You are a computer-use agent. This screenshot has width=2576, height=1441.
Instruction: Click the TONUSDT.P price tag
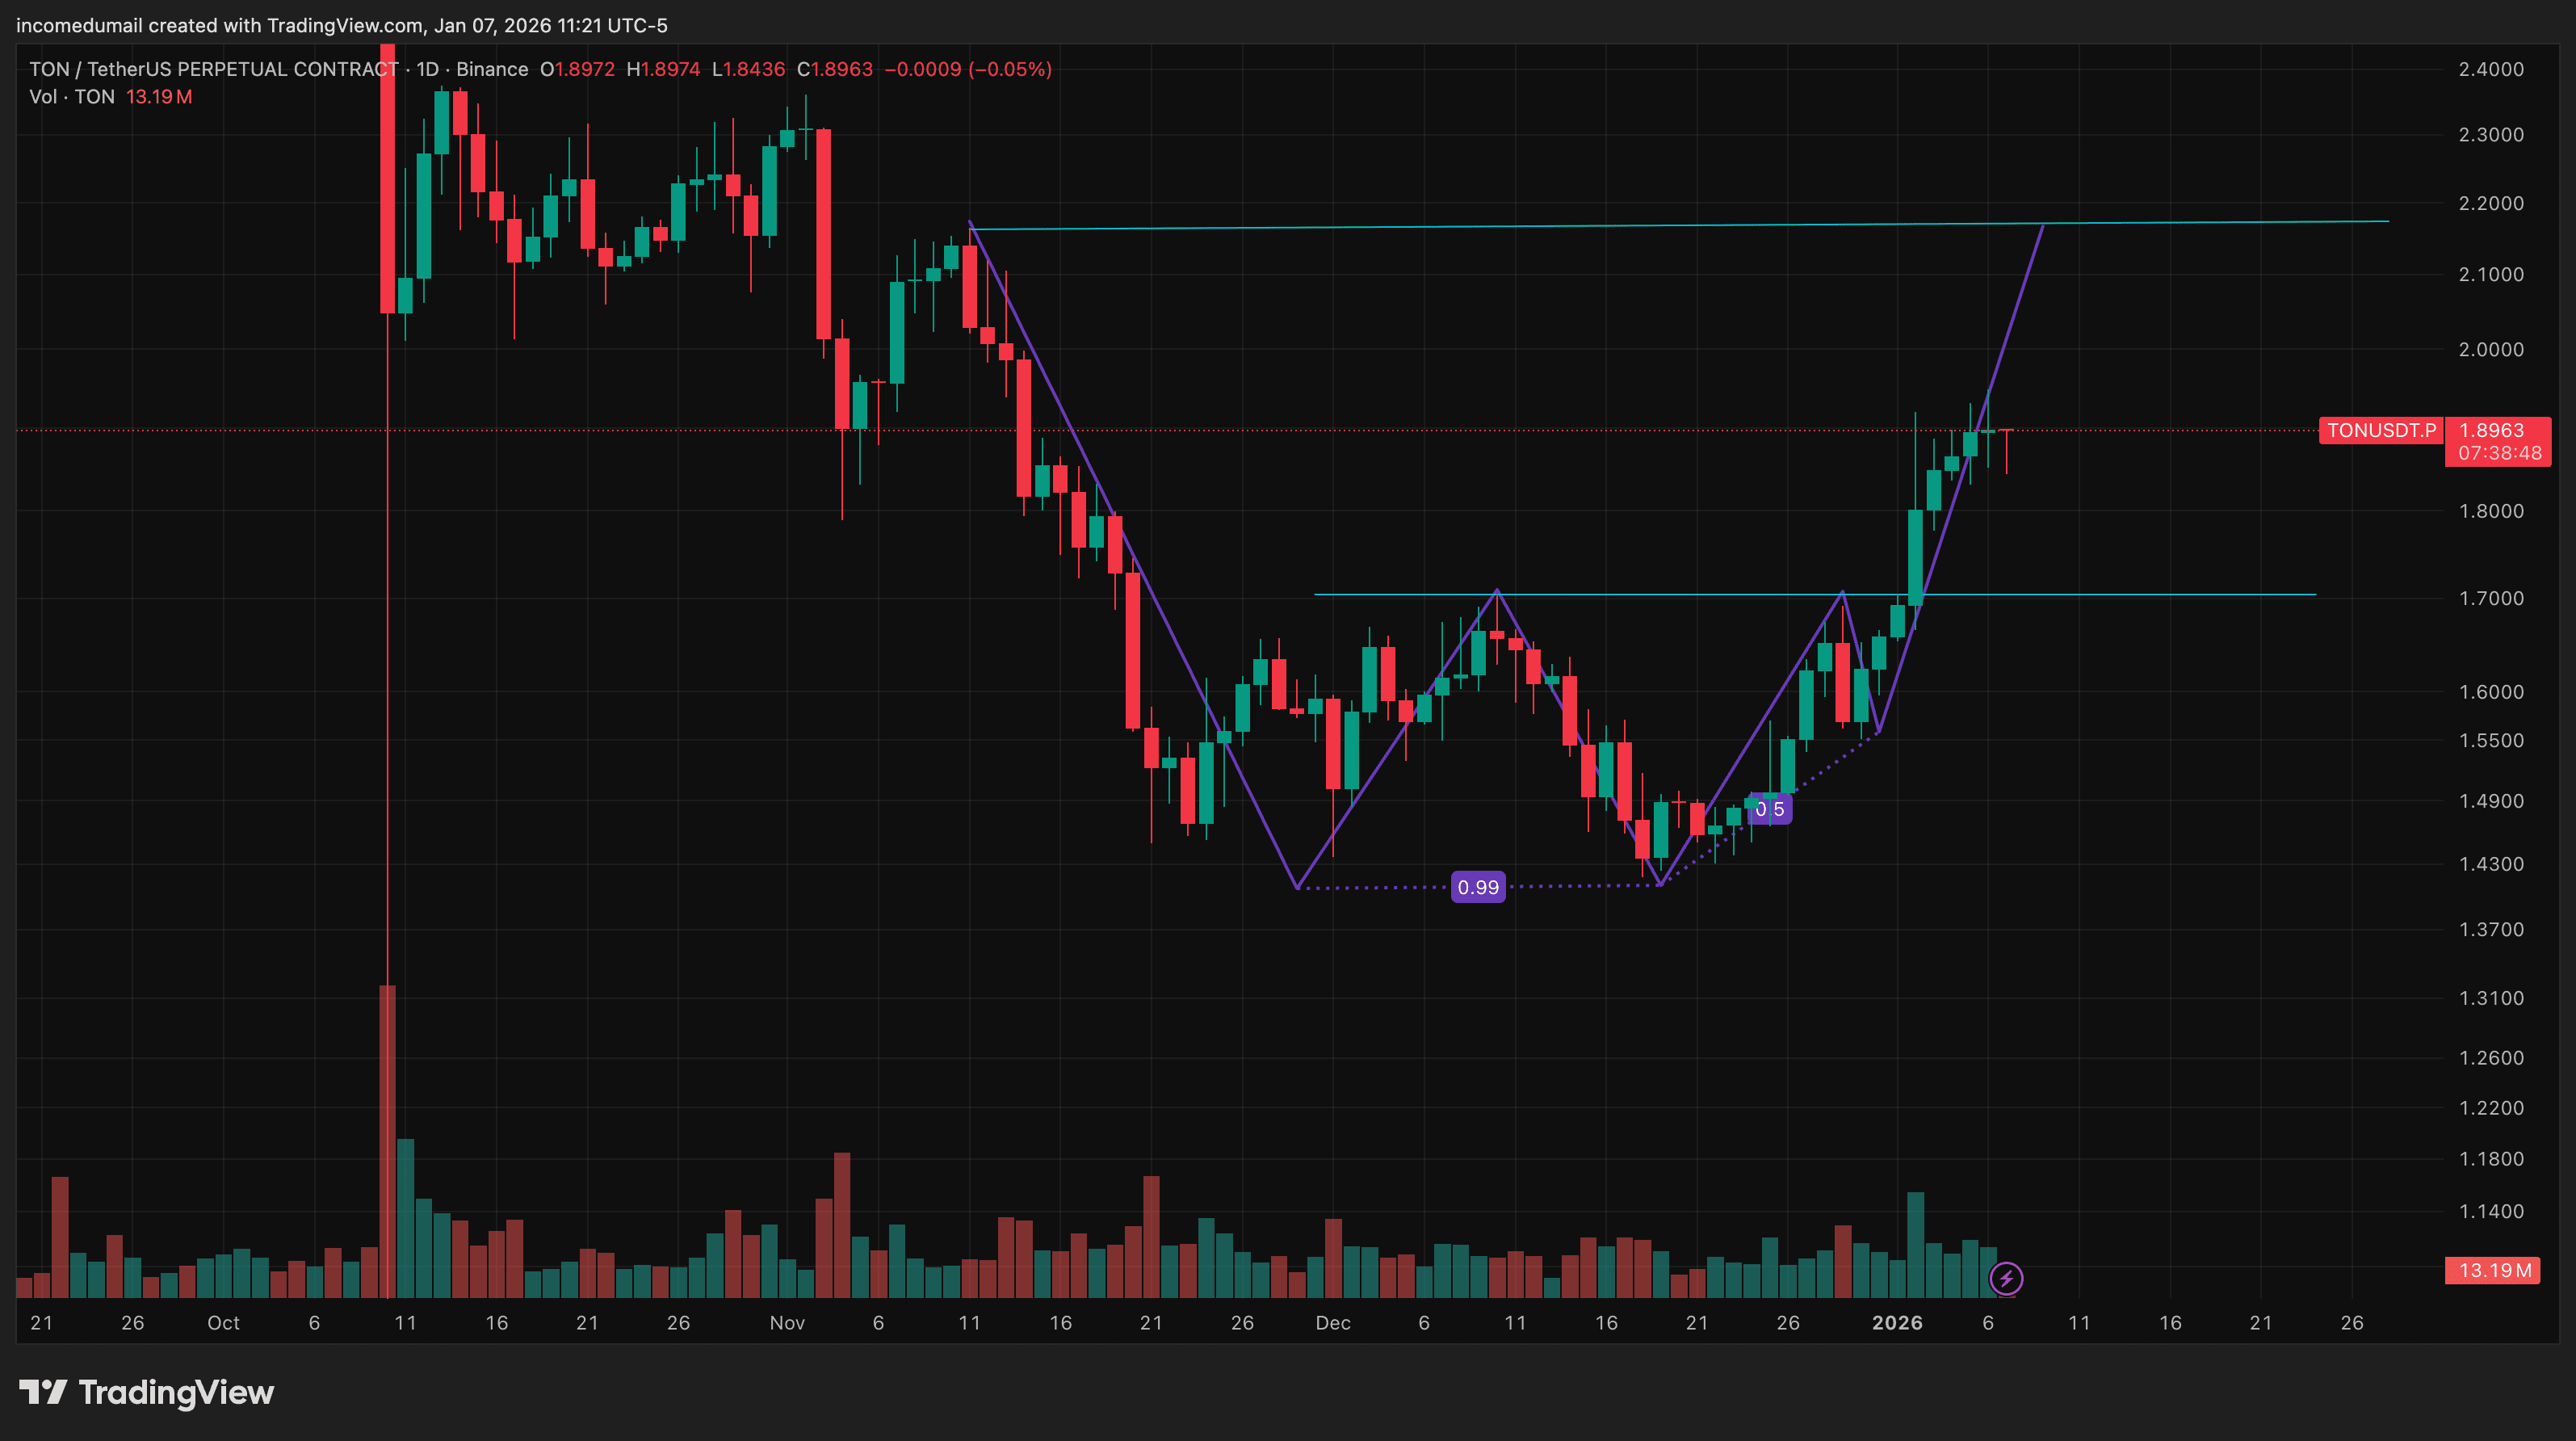[2380, 430]
